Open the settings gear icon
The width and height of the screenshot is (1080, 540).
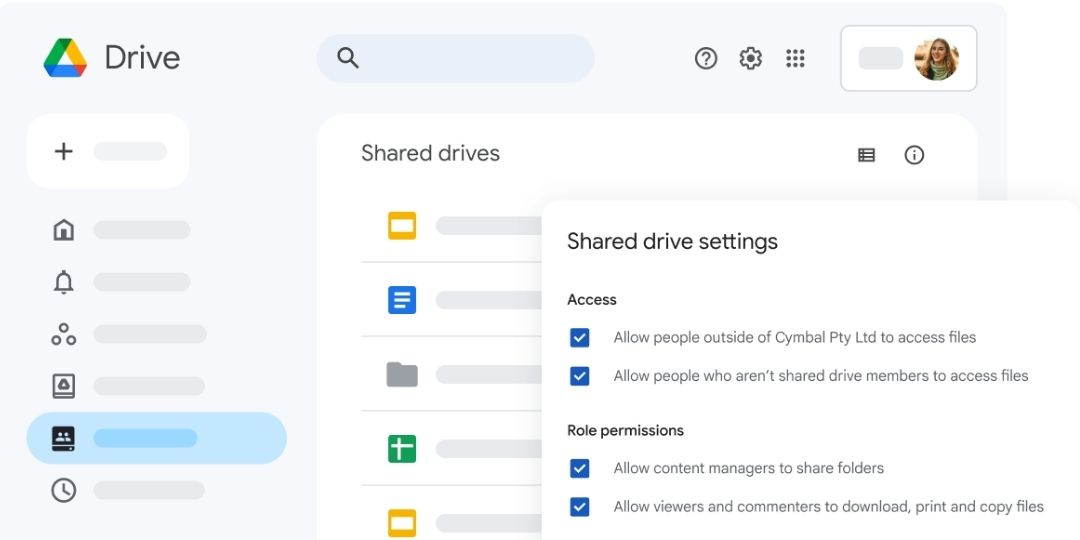(x=751, y=59)
